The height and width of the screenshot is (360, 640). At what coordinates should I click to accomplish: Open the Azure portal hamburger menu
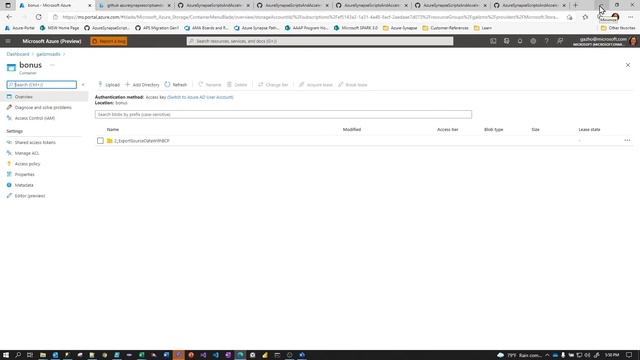point(8,41)
